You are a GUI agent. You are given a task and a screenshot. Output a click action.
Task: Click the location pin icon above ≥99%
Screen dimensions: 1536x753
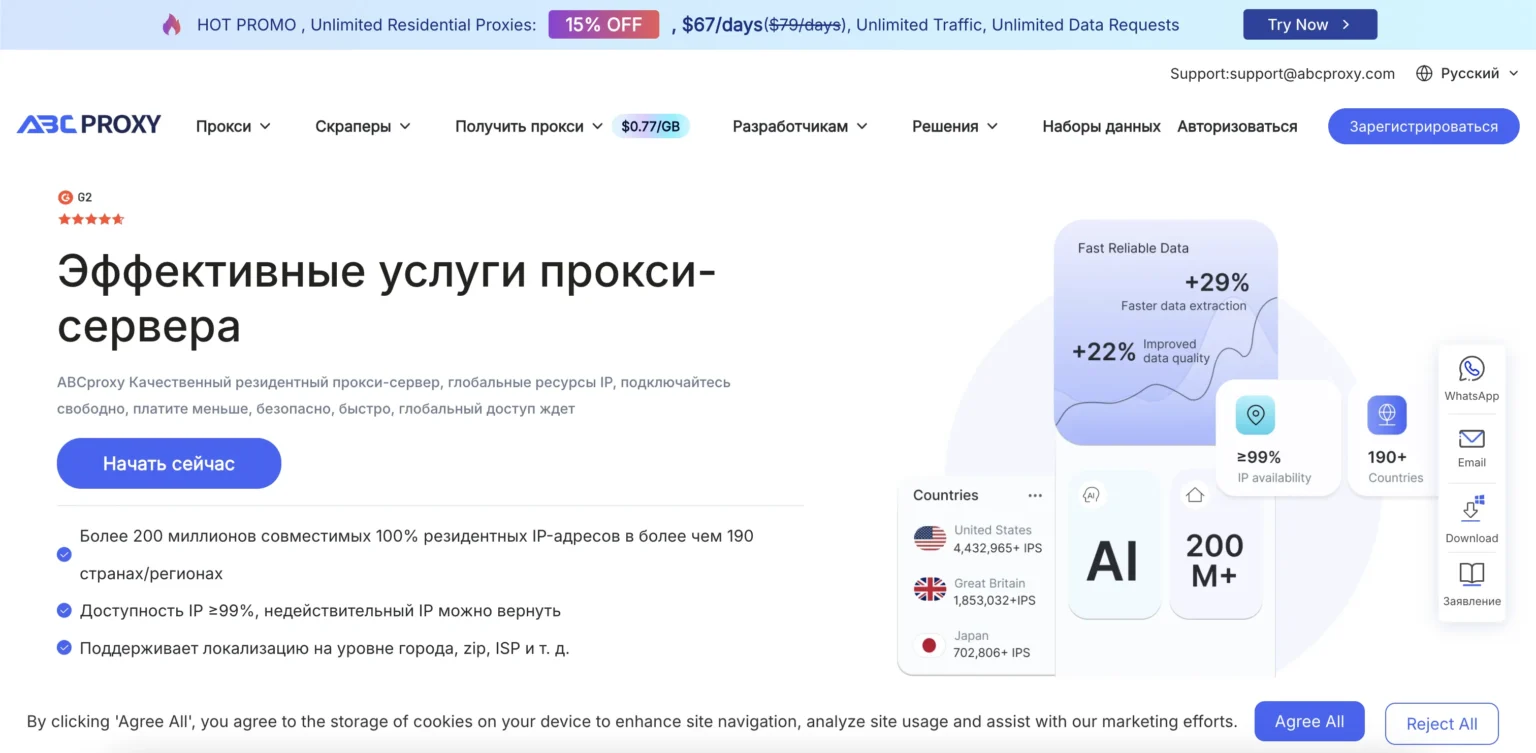point(1254,414)
